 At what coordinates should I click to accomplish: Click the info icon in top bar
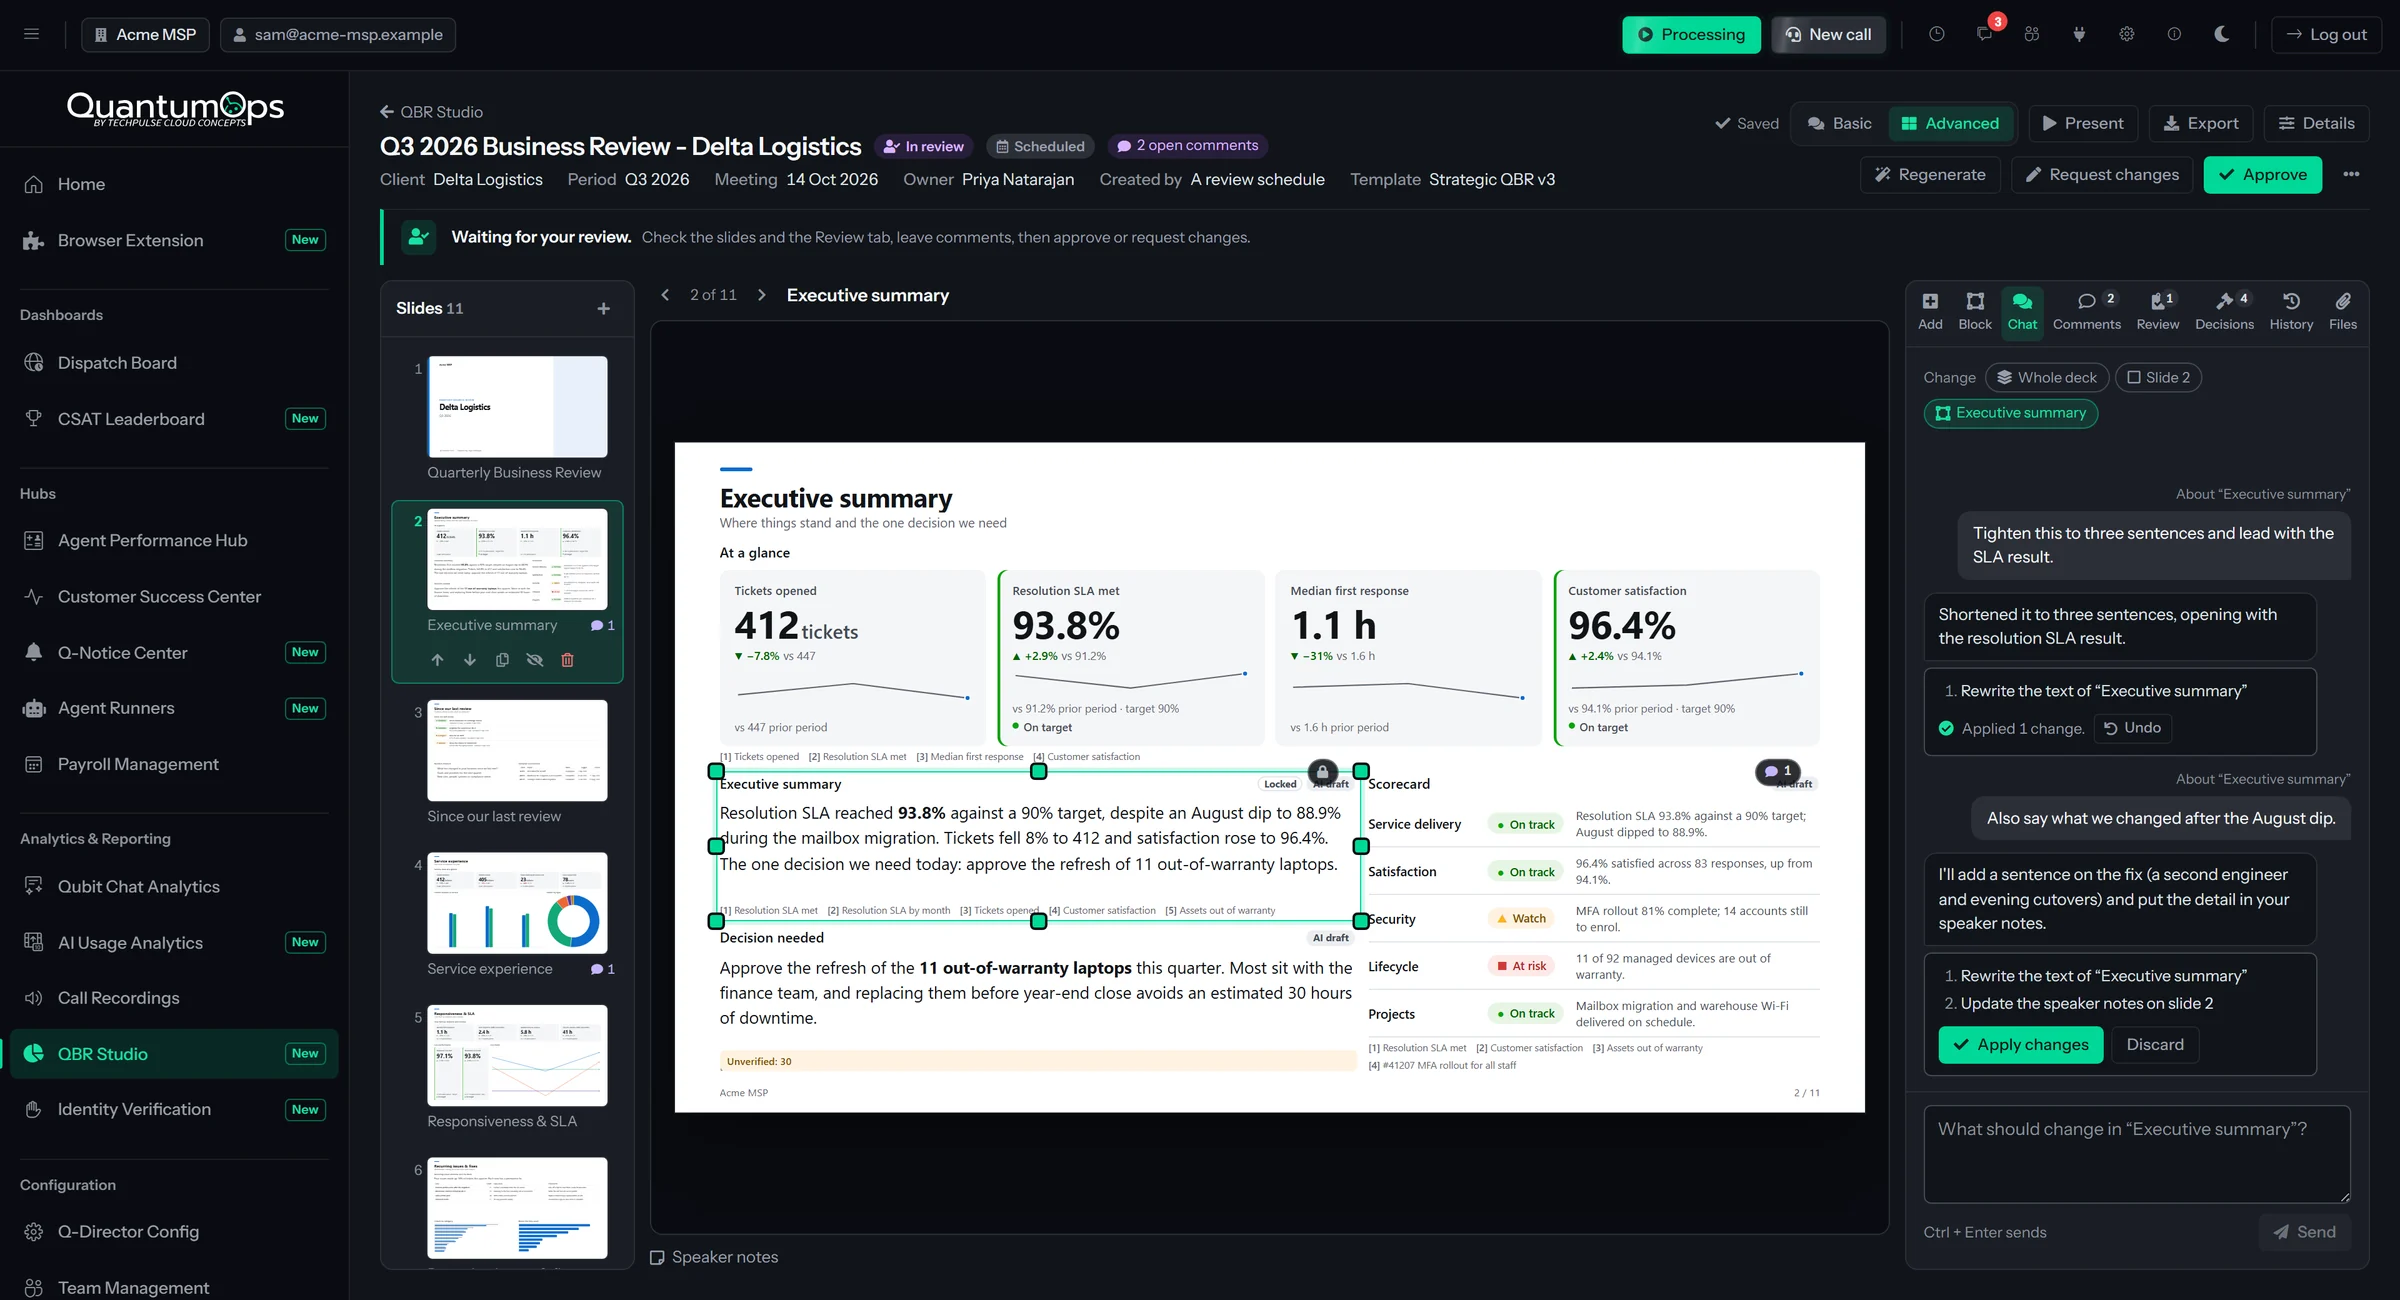point(2174,34)
